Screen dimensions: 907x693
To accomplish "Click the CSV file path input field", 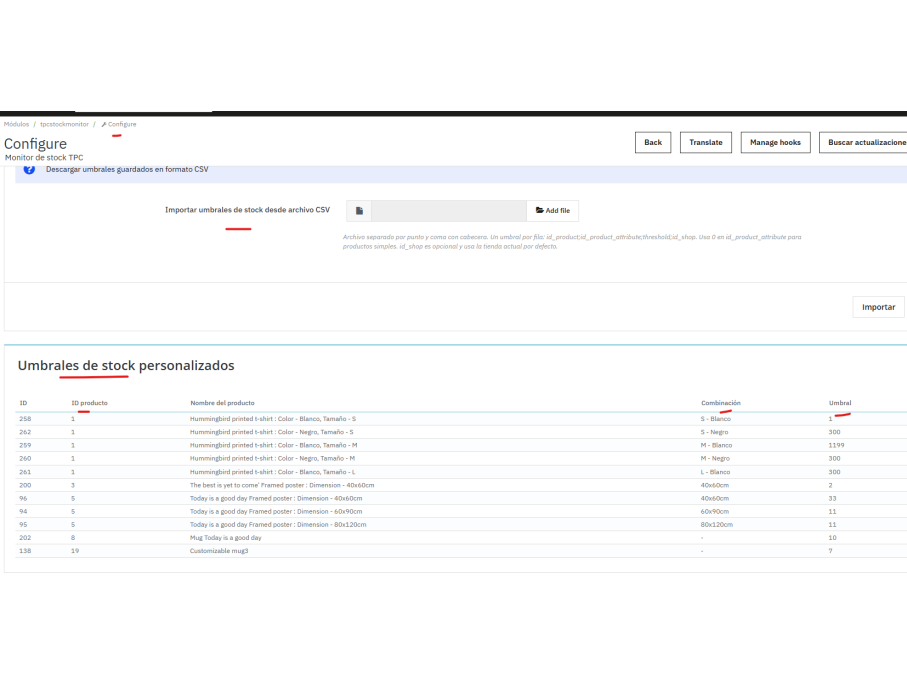I will pyautogui.click(x=449, y=211).
